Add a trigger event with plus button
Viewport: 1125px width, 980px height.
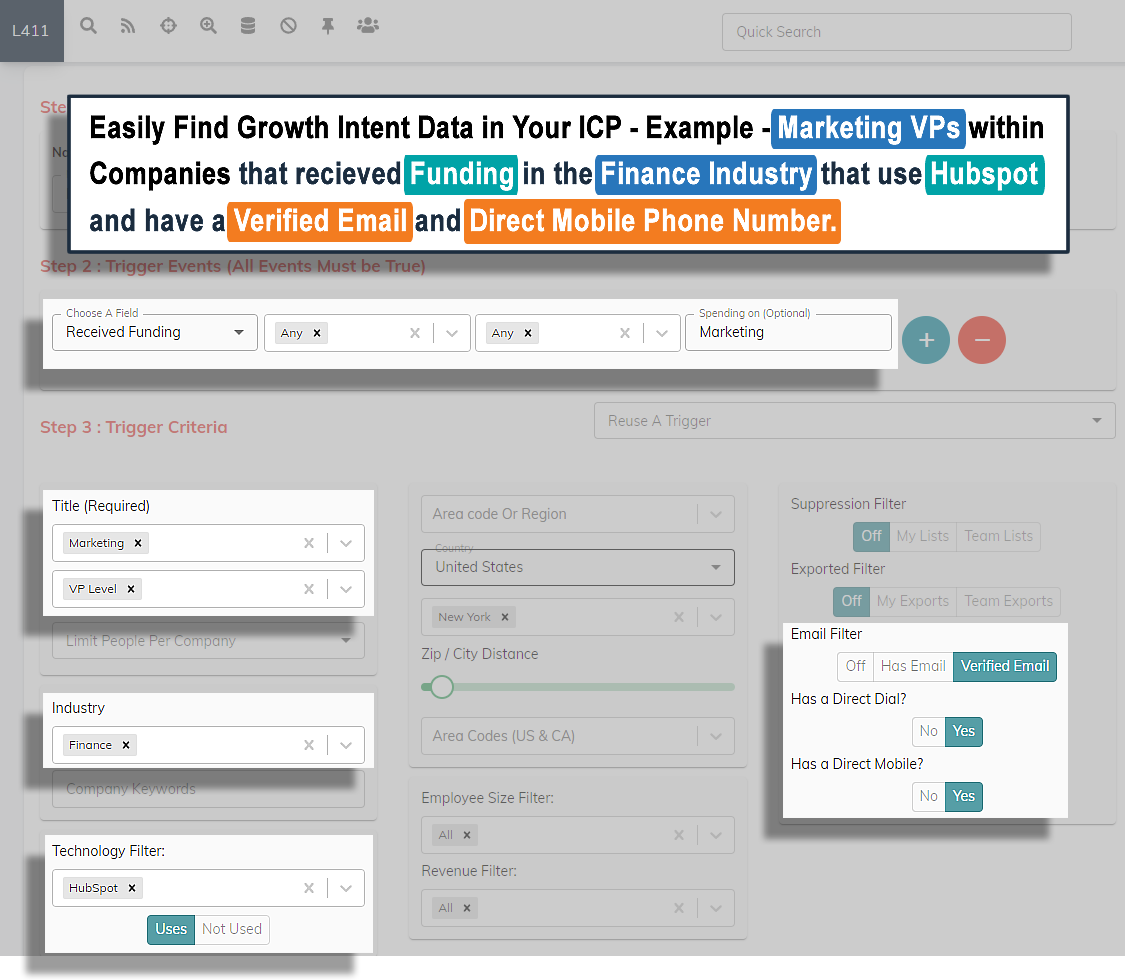(x=926, y=340)
